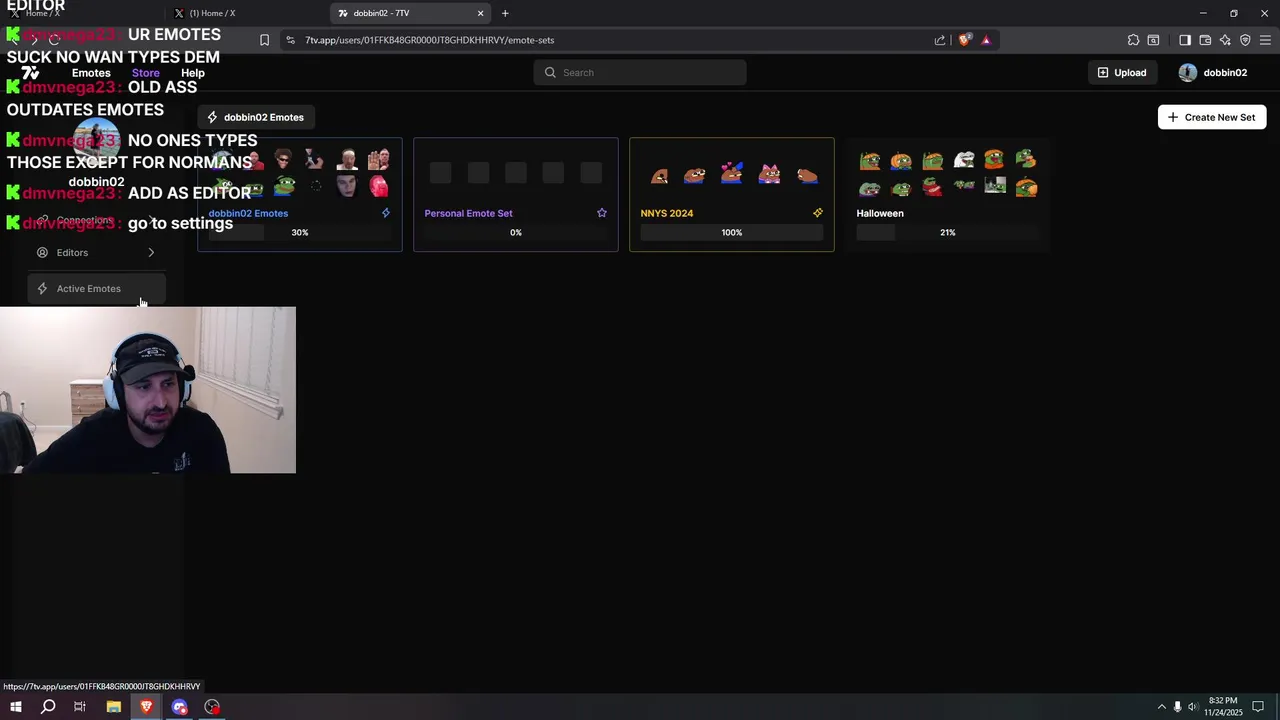Click the volume speaker tray icon
The width and height of the screenshot is (1280, 720).
(x=1192, y=707)
